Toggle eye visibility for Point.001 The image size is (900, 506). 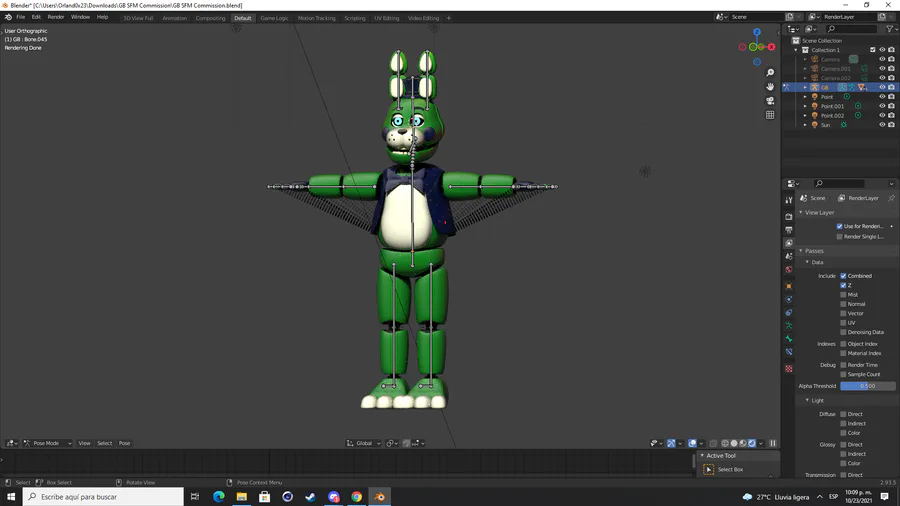pyautogui.click(x=882, y=106)
